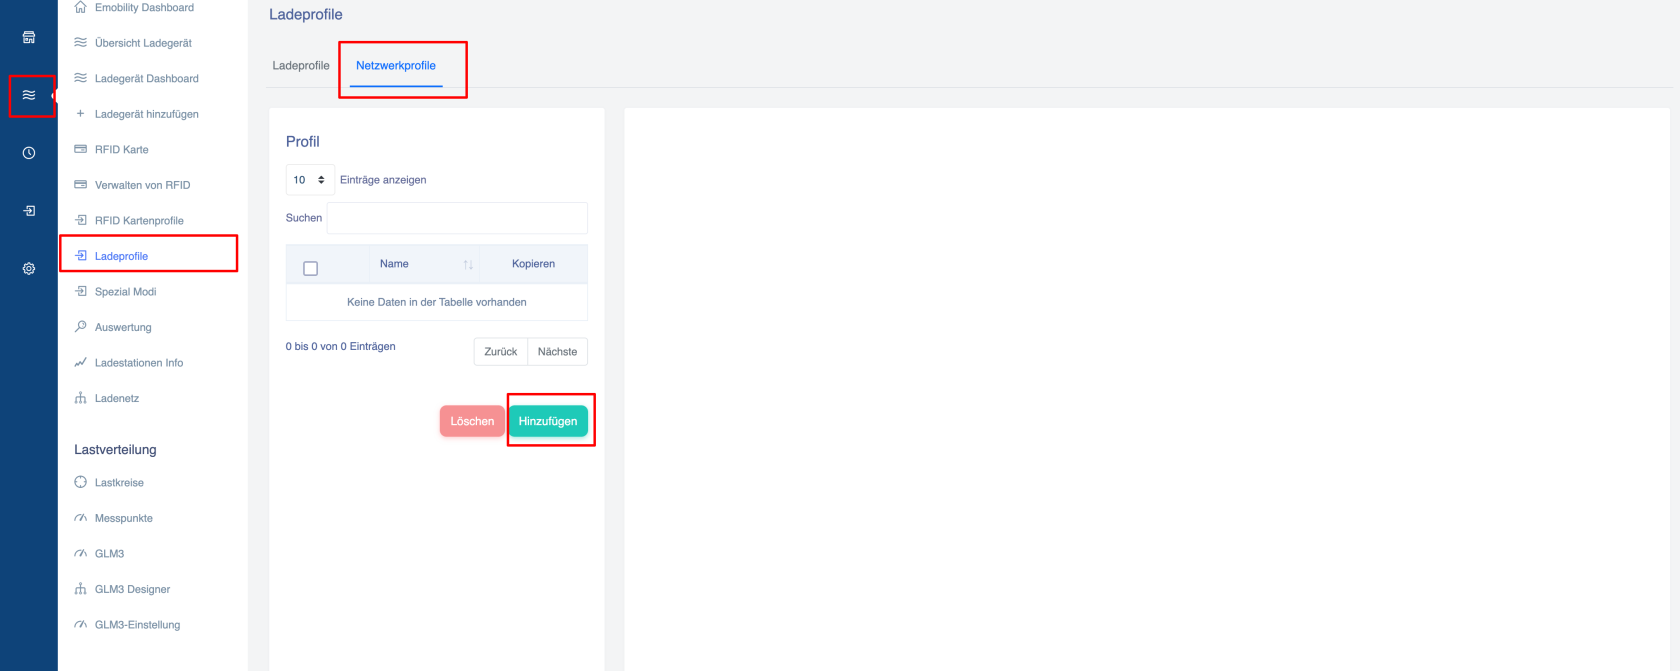
Task: Click the gauge icon beside GLM3
Action: 81,553
